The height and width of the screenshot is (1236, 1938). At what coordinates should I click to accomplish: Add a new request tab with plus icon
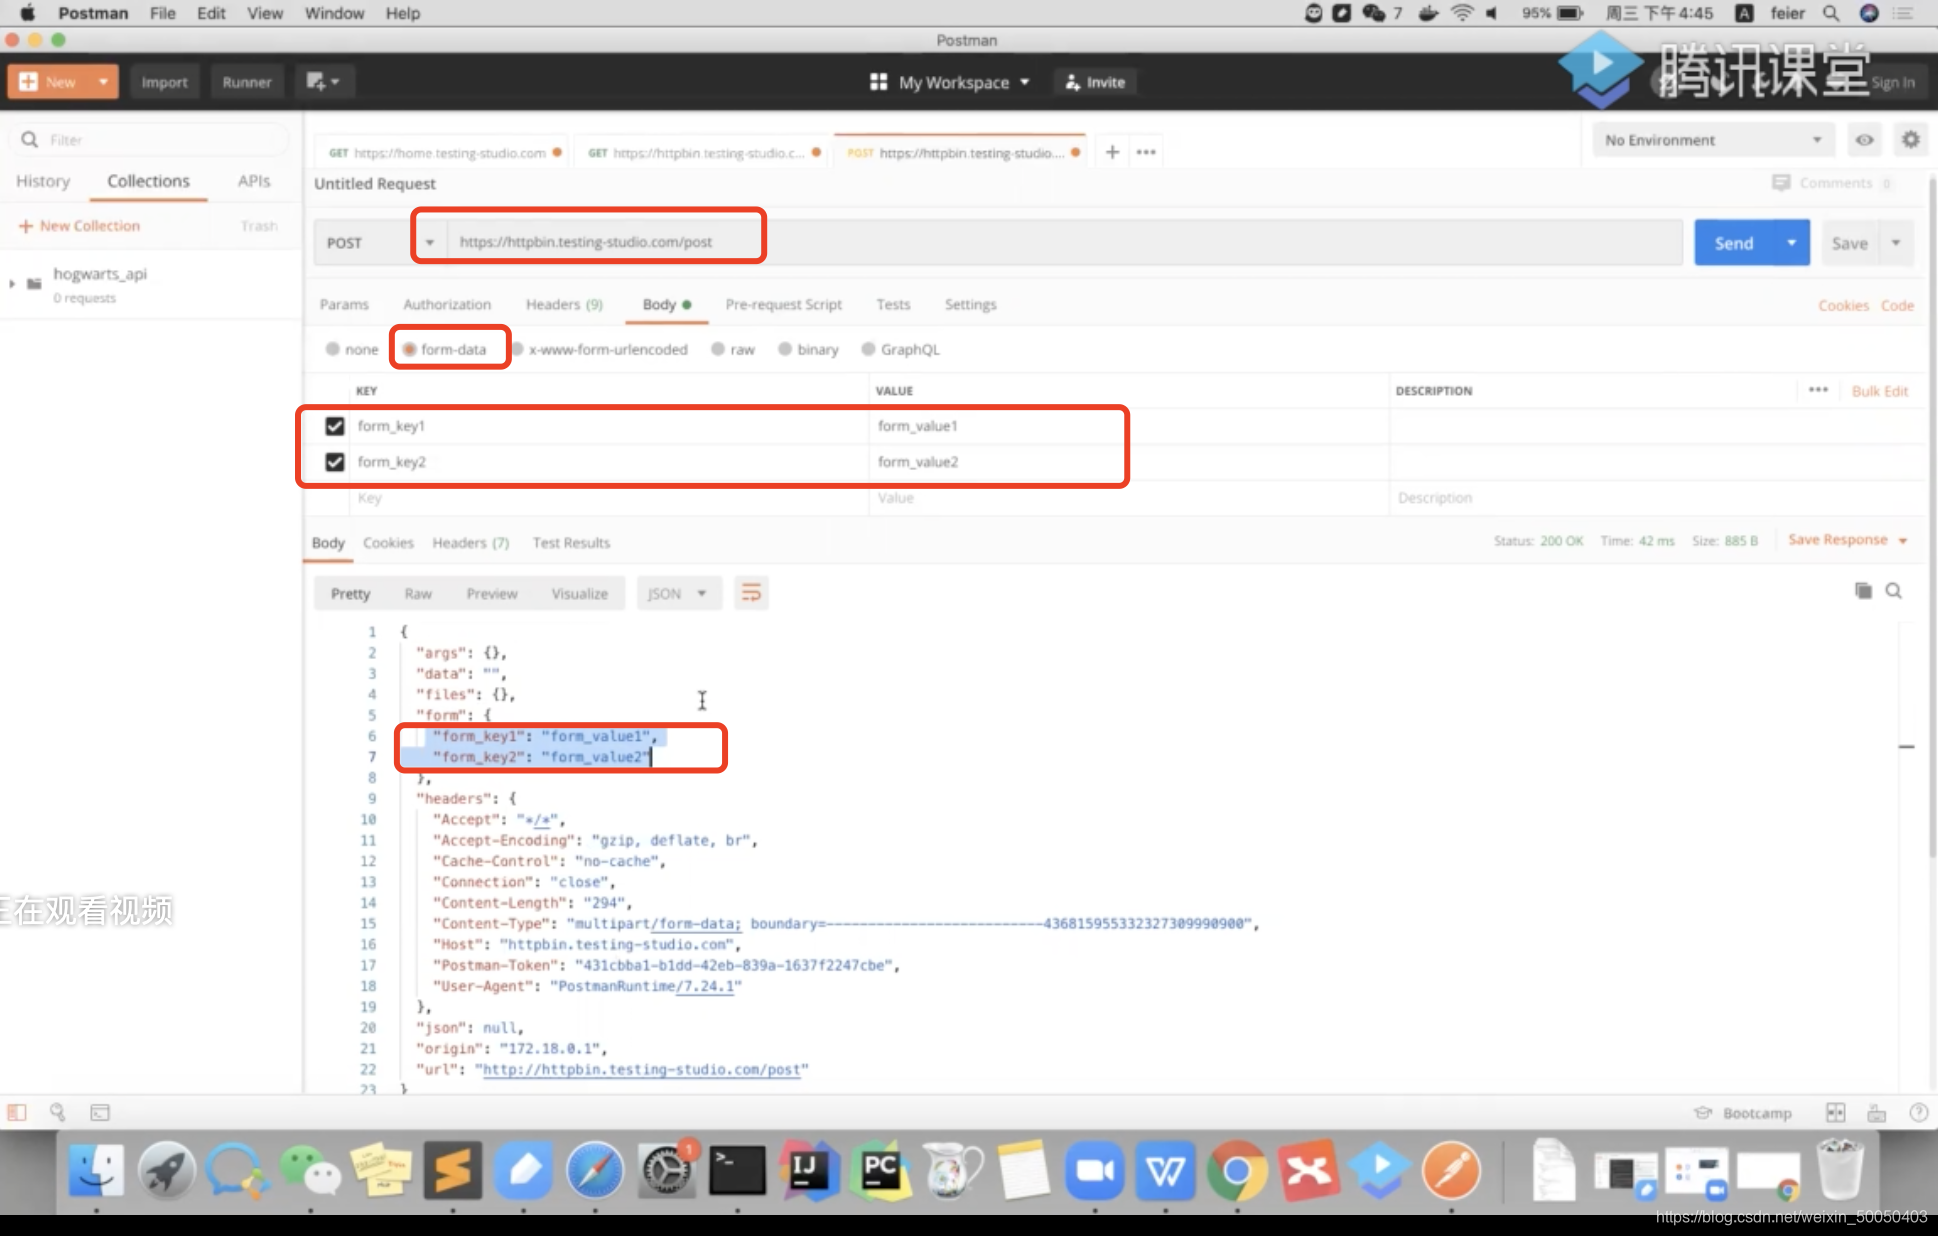pyautogui.click(x=1112, y=152)
